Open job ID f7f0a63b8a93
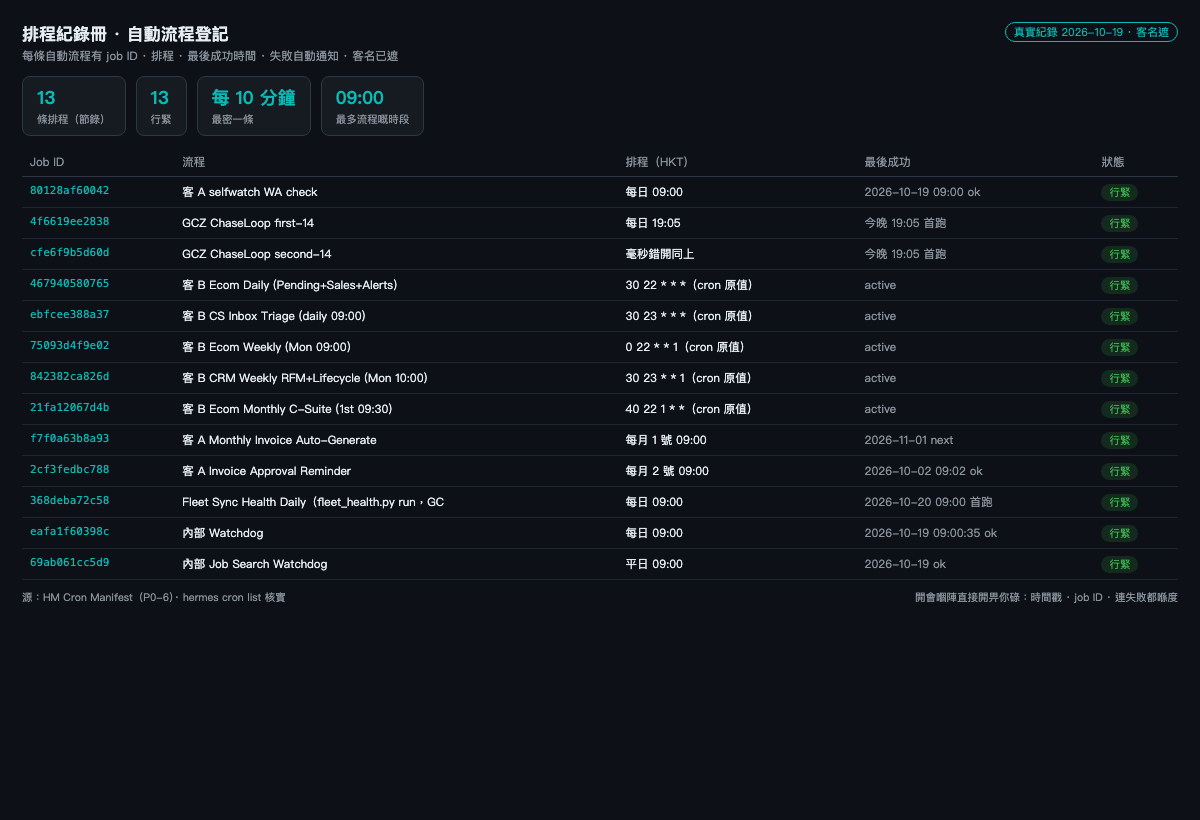The width and height of the screenshot is (1200, 820). click(70, 439)
